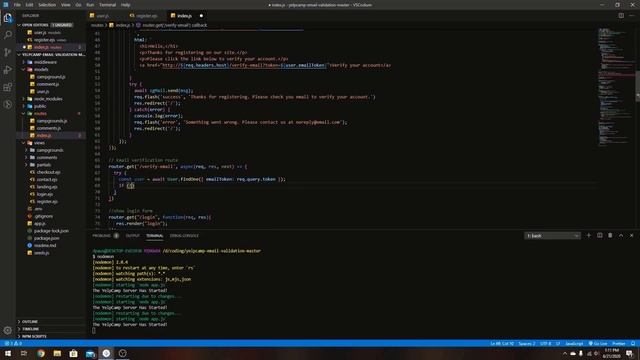This screenshot has height=360, width=640.
Task: Click the LF end-of-line setting
Action: 558,344
